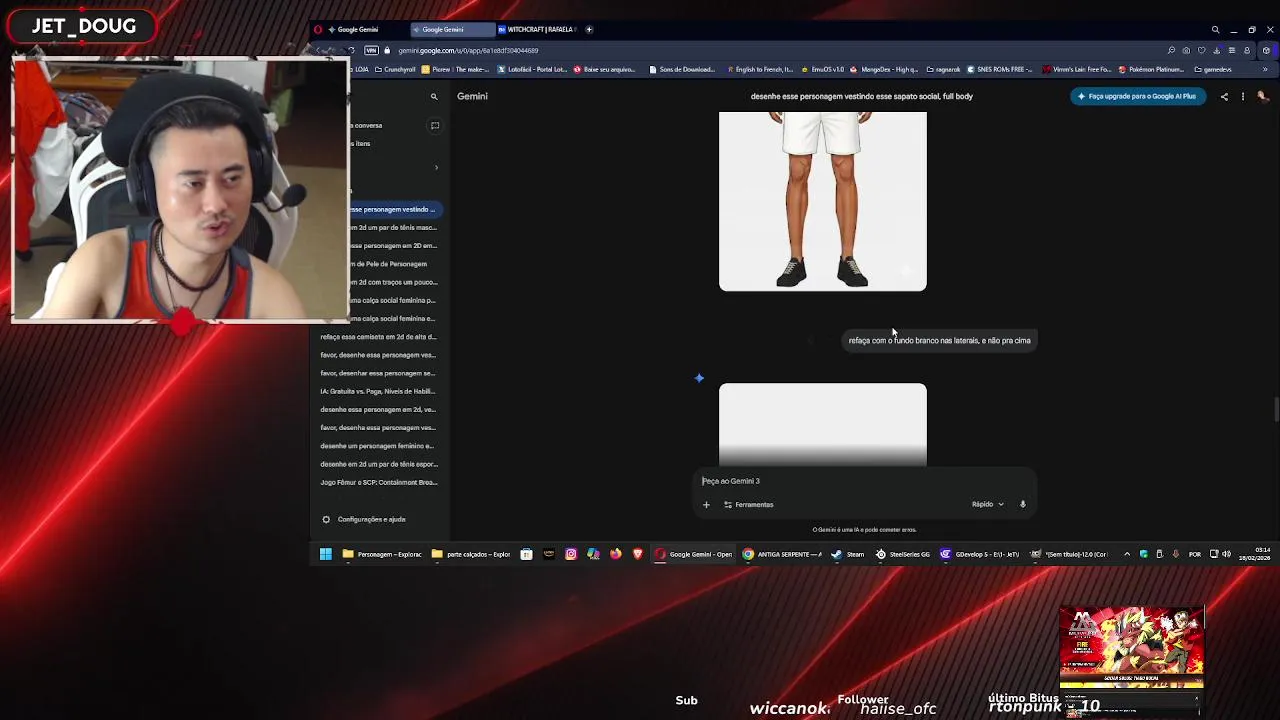Open chat 'favor, desenhar essa personagem se...'
The height and width of the screenshot is (720, 1280).
pyautogui.click(x=378, y=373)
